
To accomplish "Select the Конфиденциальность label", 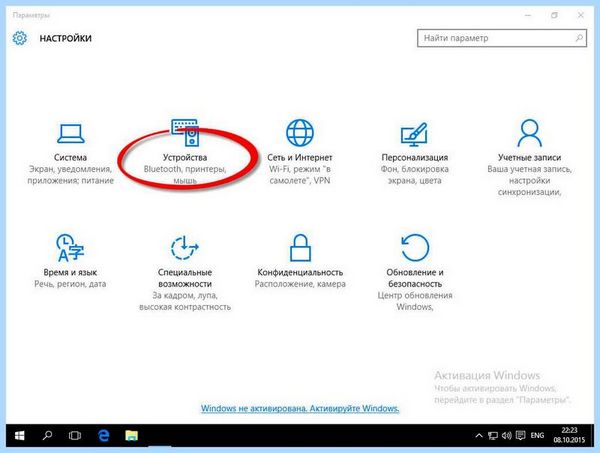I will pos(300,272).
